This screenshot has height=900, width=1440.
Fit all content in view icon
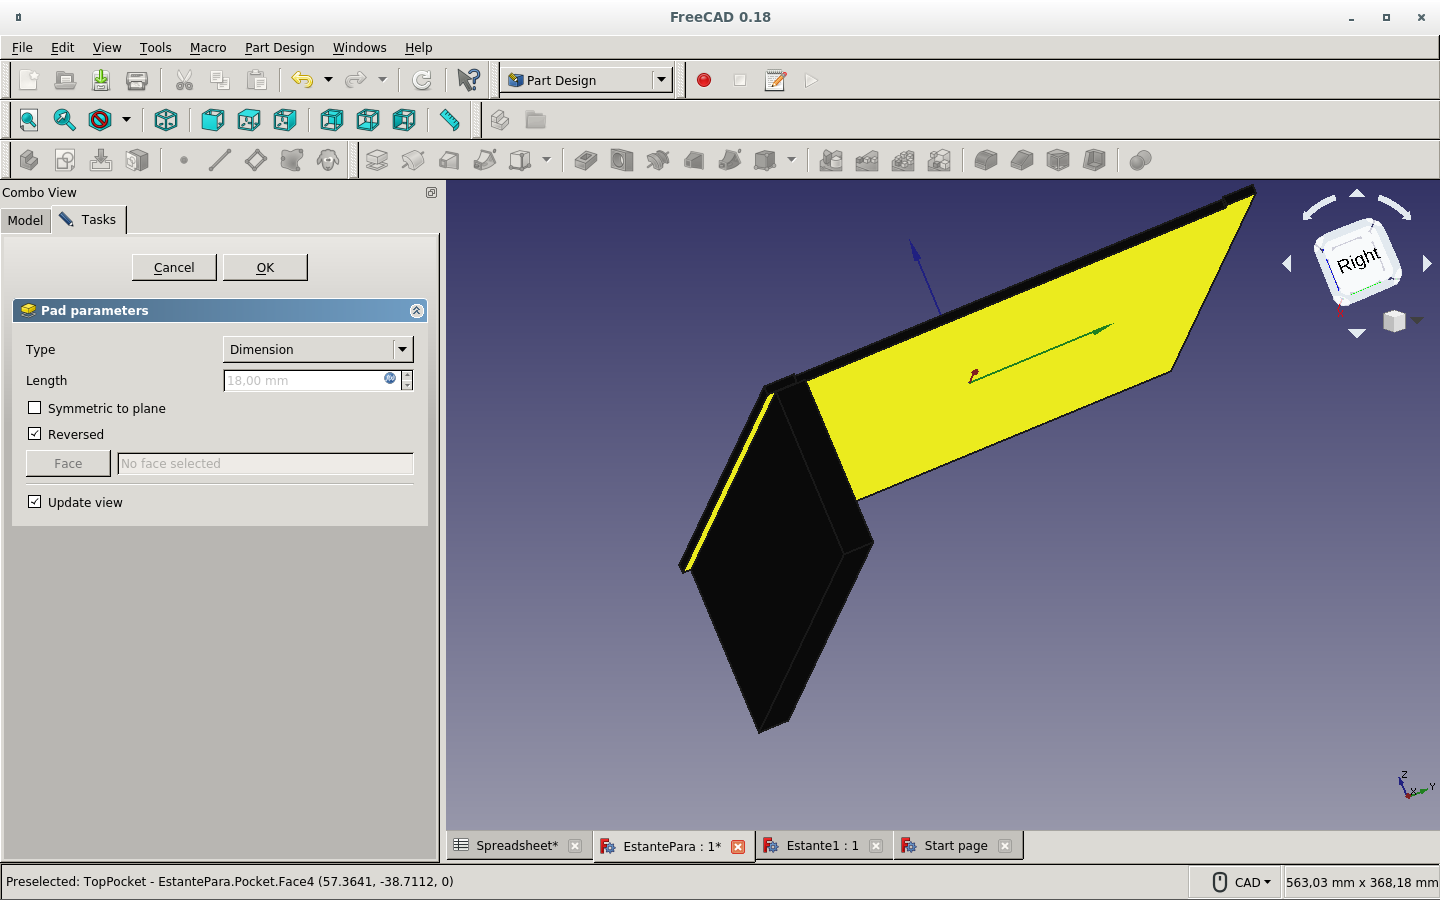(29, 120)
